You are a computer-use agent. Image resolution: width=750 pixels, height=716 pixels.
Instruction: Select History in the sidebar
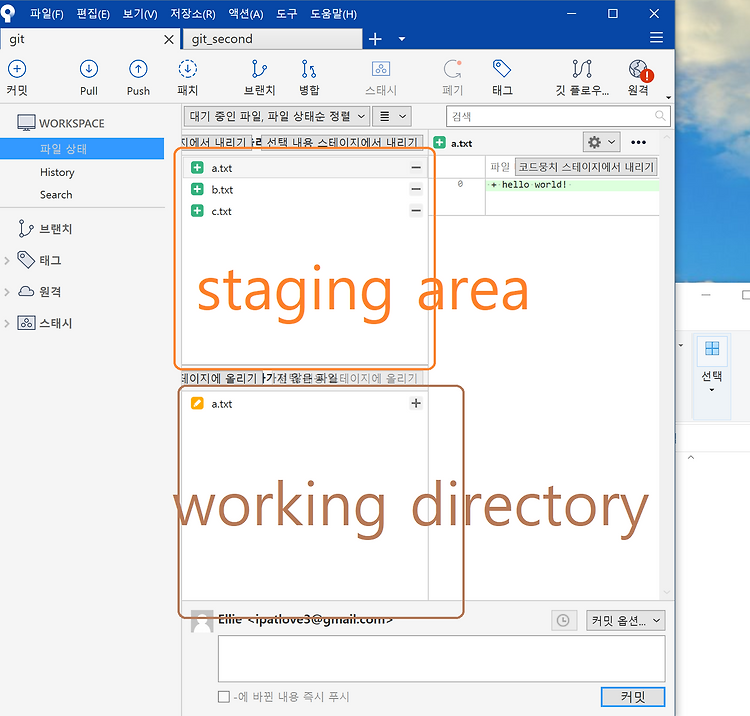coord(57,172)
